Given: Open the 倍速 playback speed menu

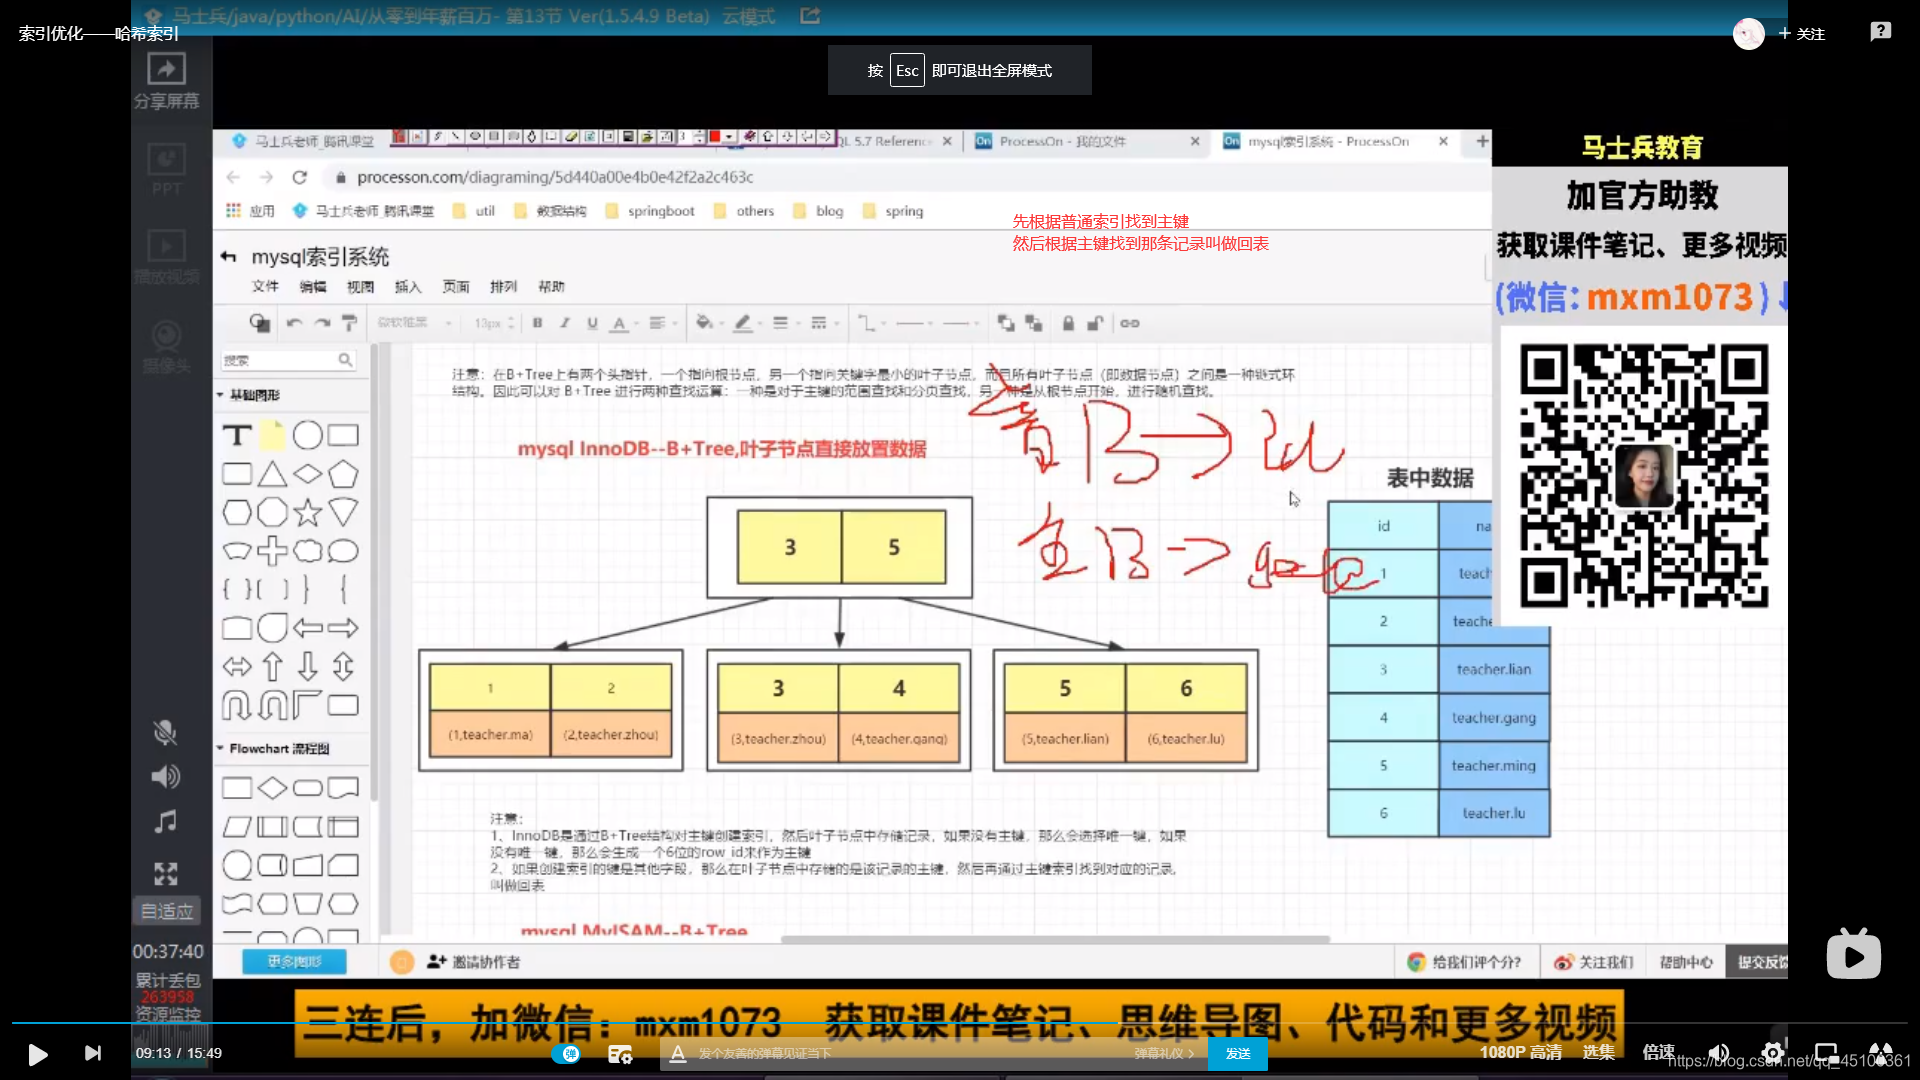Looking at the screenshot, I should (x=1658, y=1052).
